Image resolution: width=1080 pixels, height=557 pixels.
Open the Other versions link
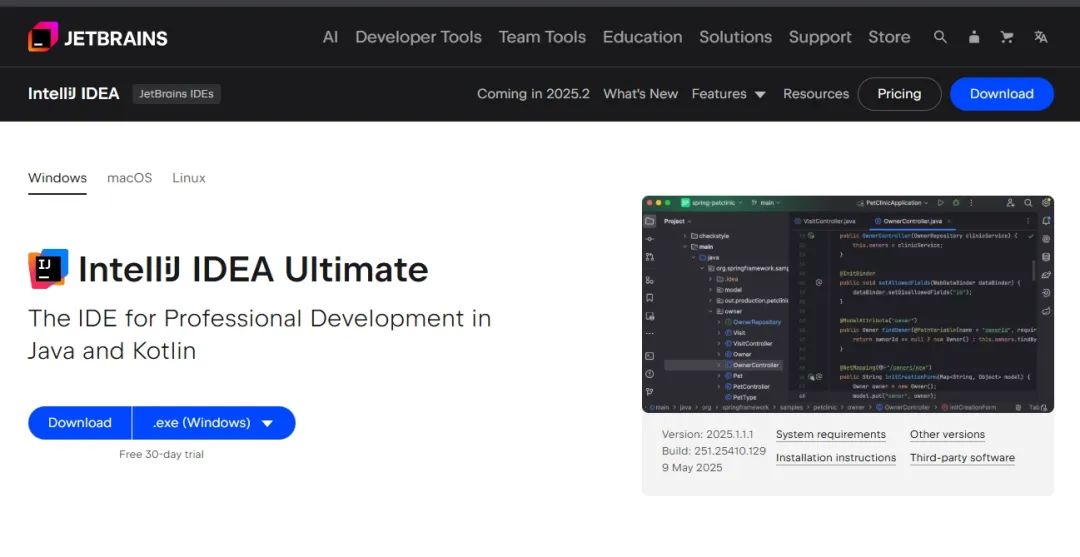click(947, 434)
